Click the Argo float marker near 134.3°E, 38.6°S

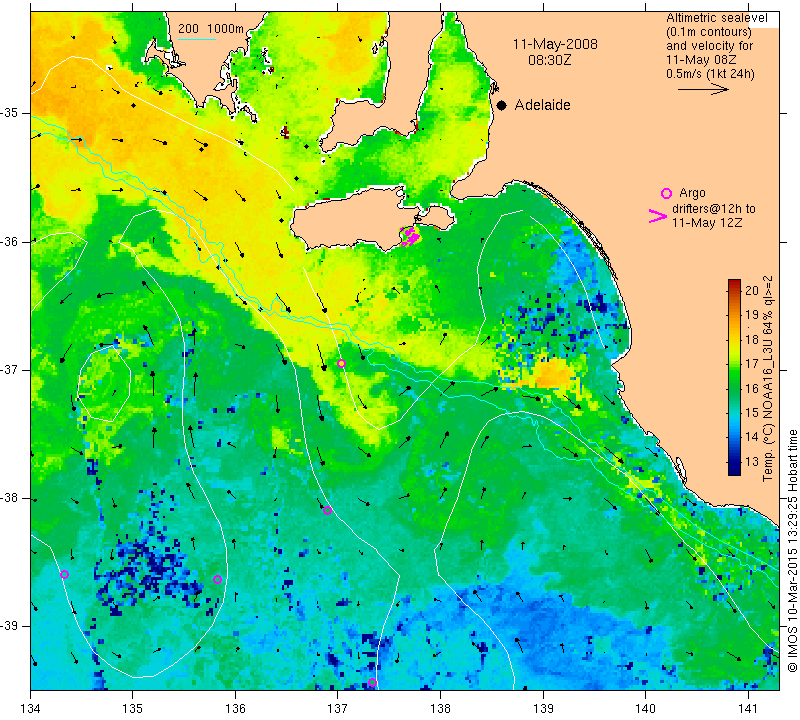64,575
